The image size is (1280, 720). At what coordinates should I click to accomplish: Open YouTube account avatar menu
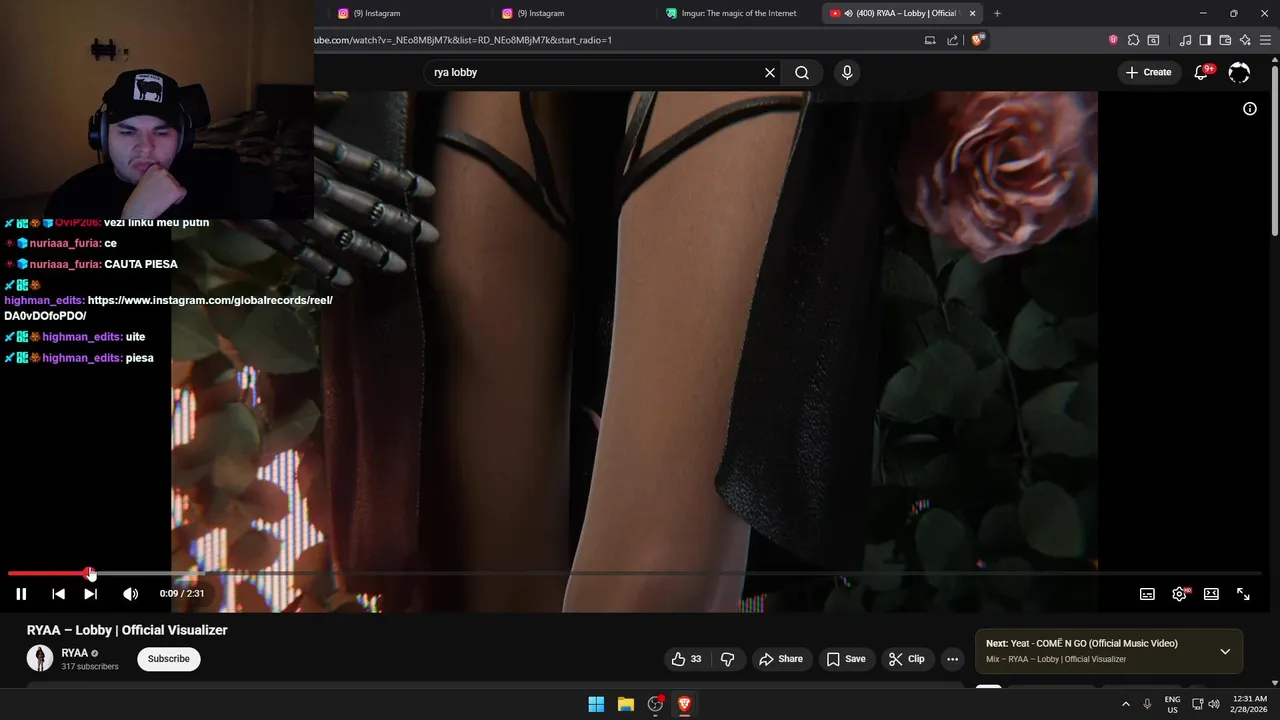(1239, 72)
